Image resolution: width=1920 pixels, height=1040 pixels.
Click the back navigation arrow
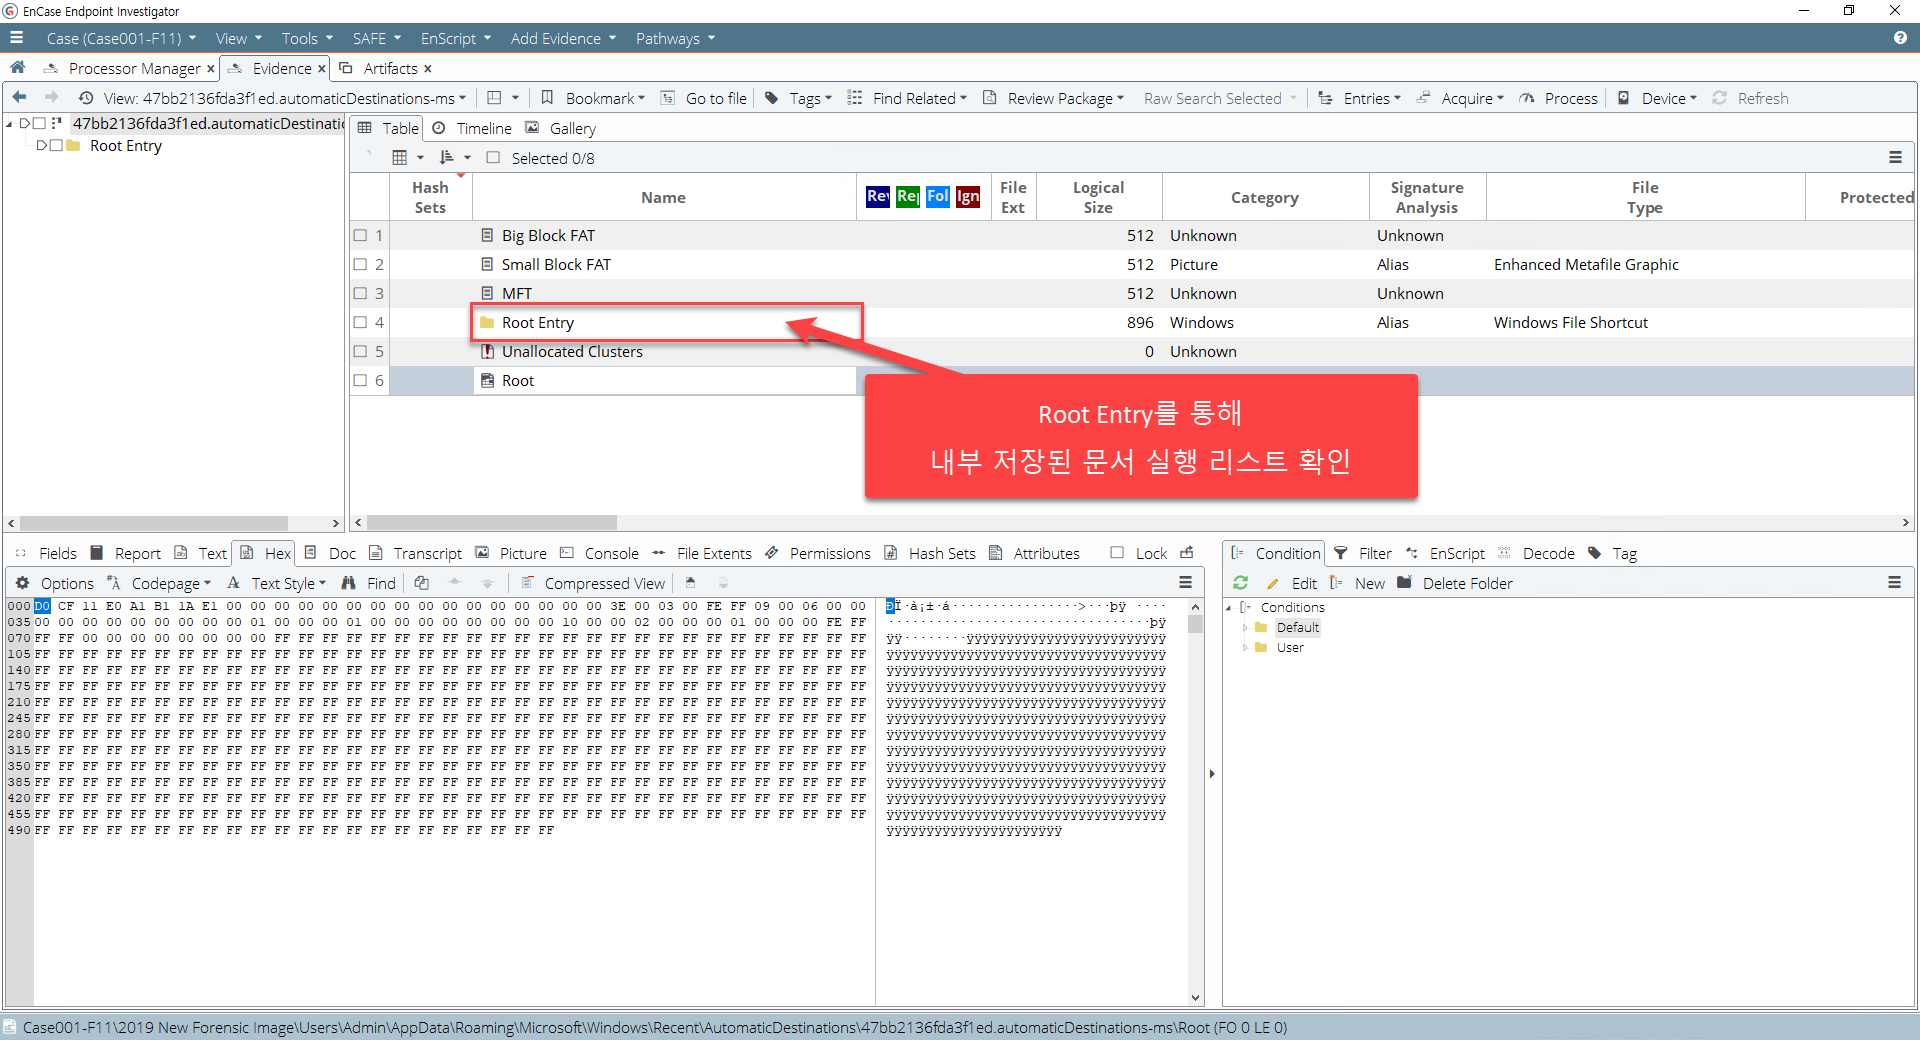19,97
